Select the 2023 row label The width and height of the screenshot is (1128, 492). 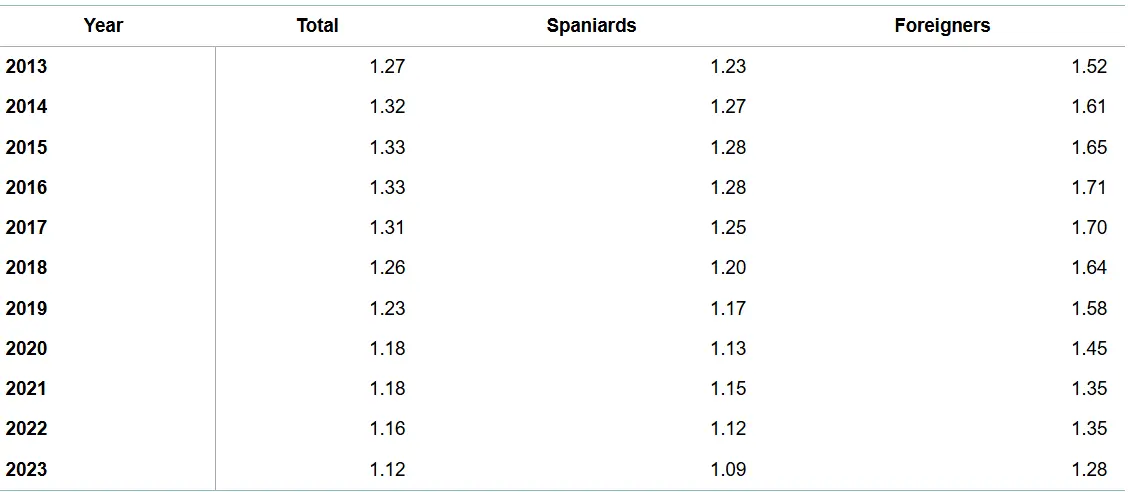click(x=26, y=470)
